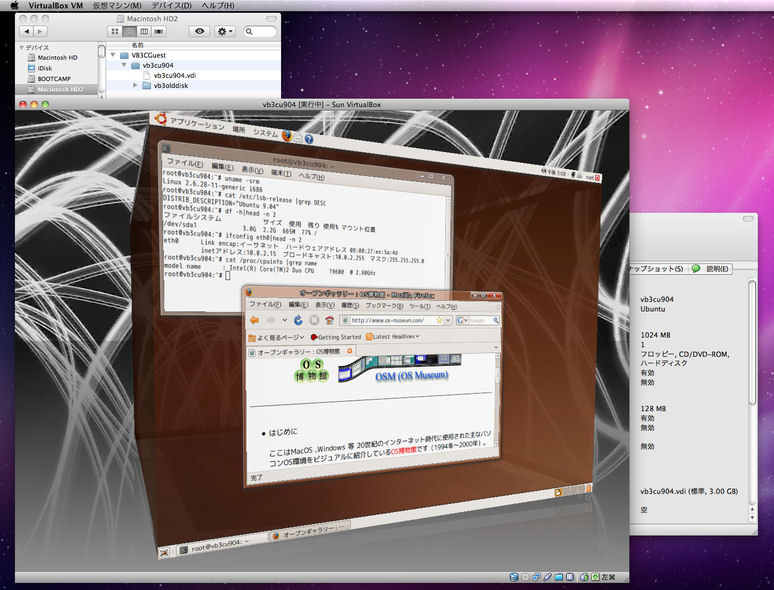
Task: Collapse the vb3cu904 folder in Finder
Action: pyautogui.click(x=124, y=65)
